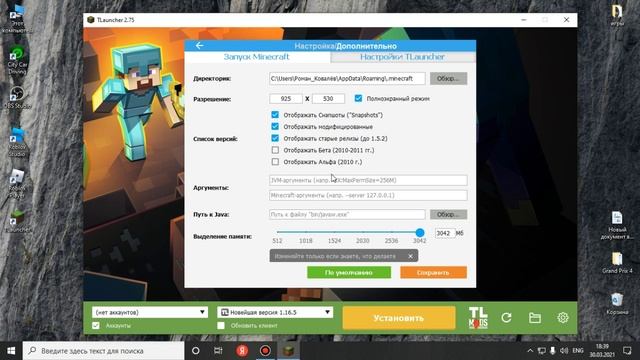The width and height of the screenshot is (640, 360).
Task: Enable the Обновить клиент checkbox
Action: (x=221, y=326)
